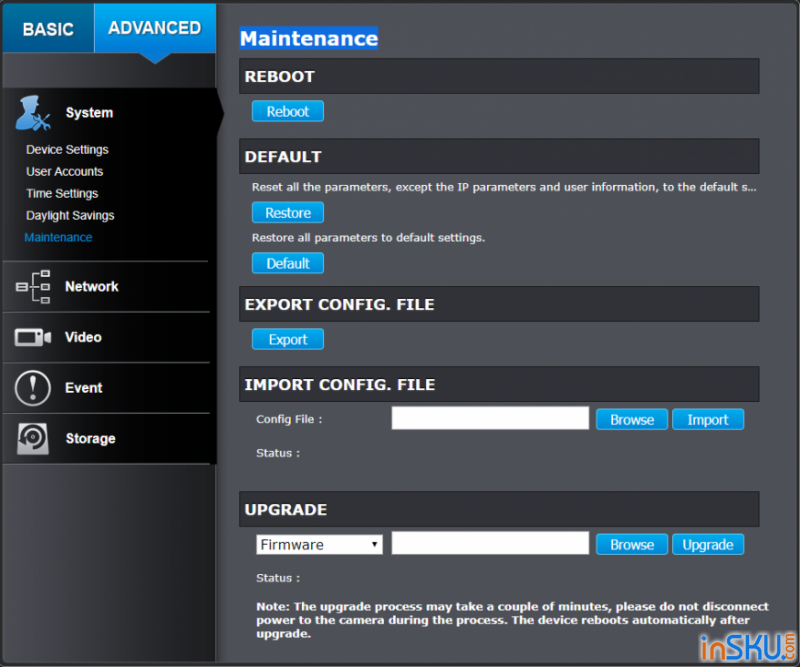The height and width of the screenshot is (667, 800).
Task: Click the Network topology icon
Action: coord(33,287)
